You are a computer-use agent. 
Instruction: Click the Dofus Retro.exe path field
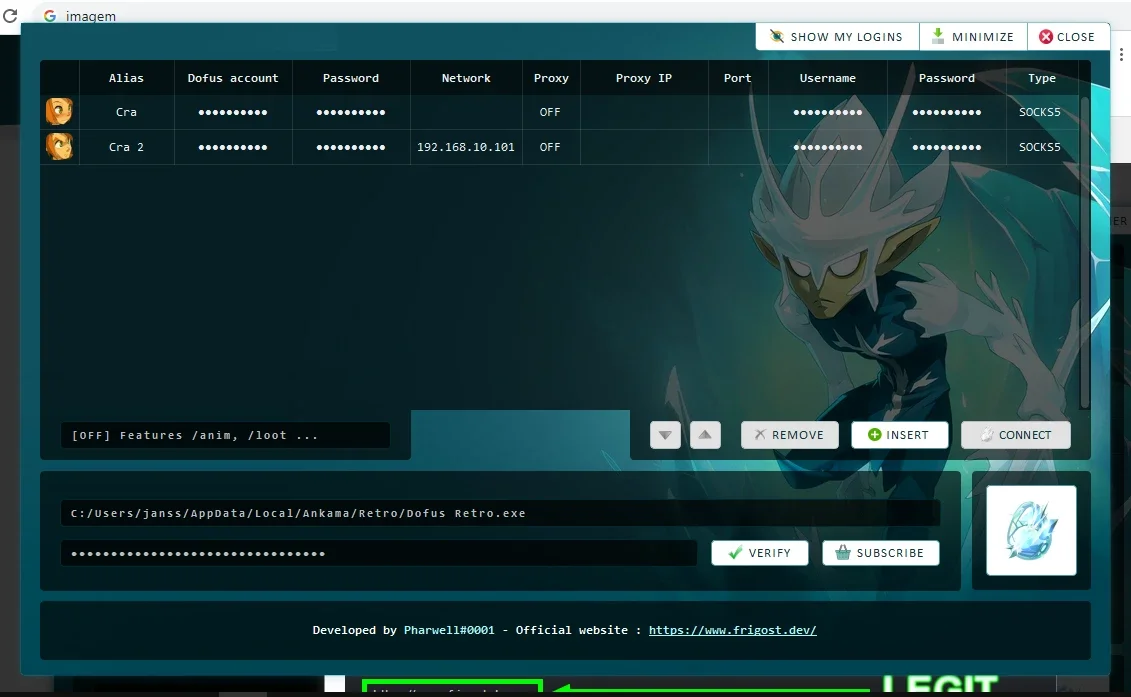click(501, 513)
